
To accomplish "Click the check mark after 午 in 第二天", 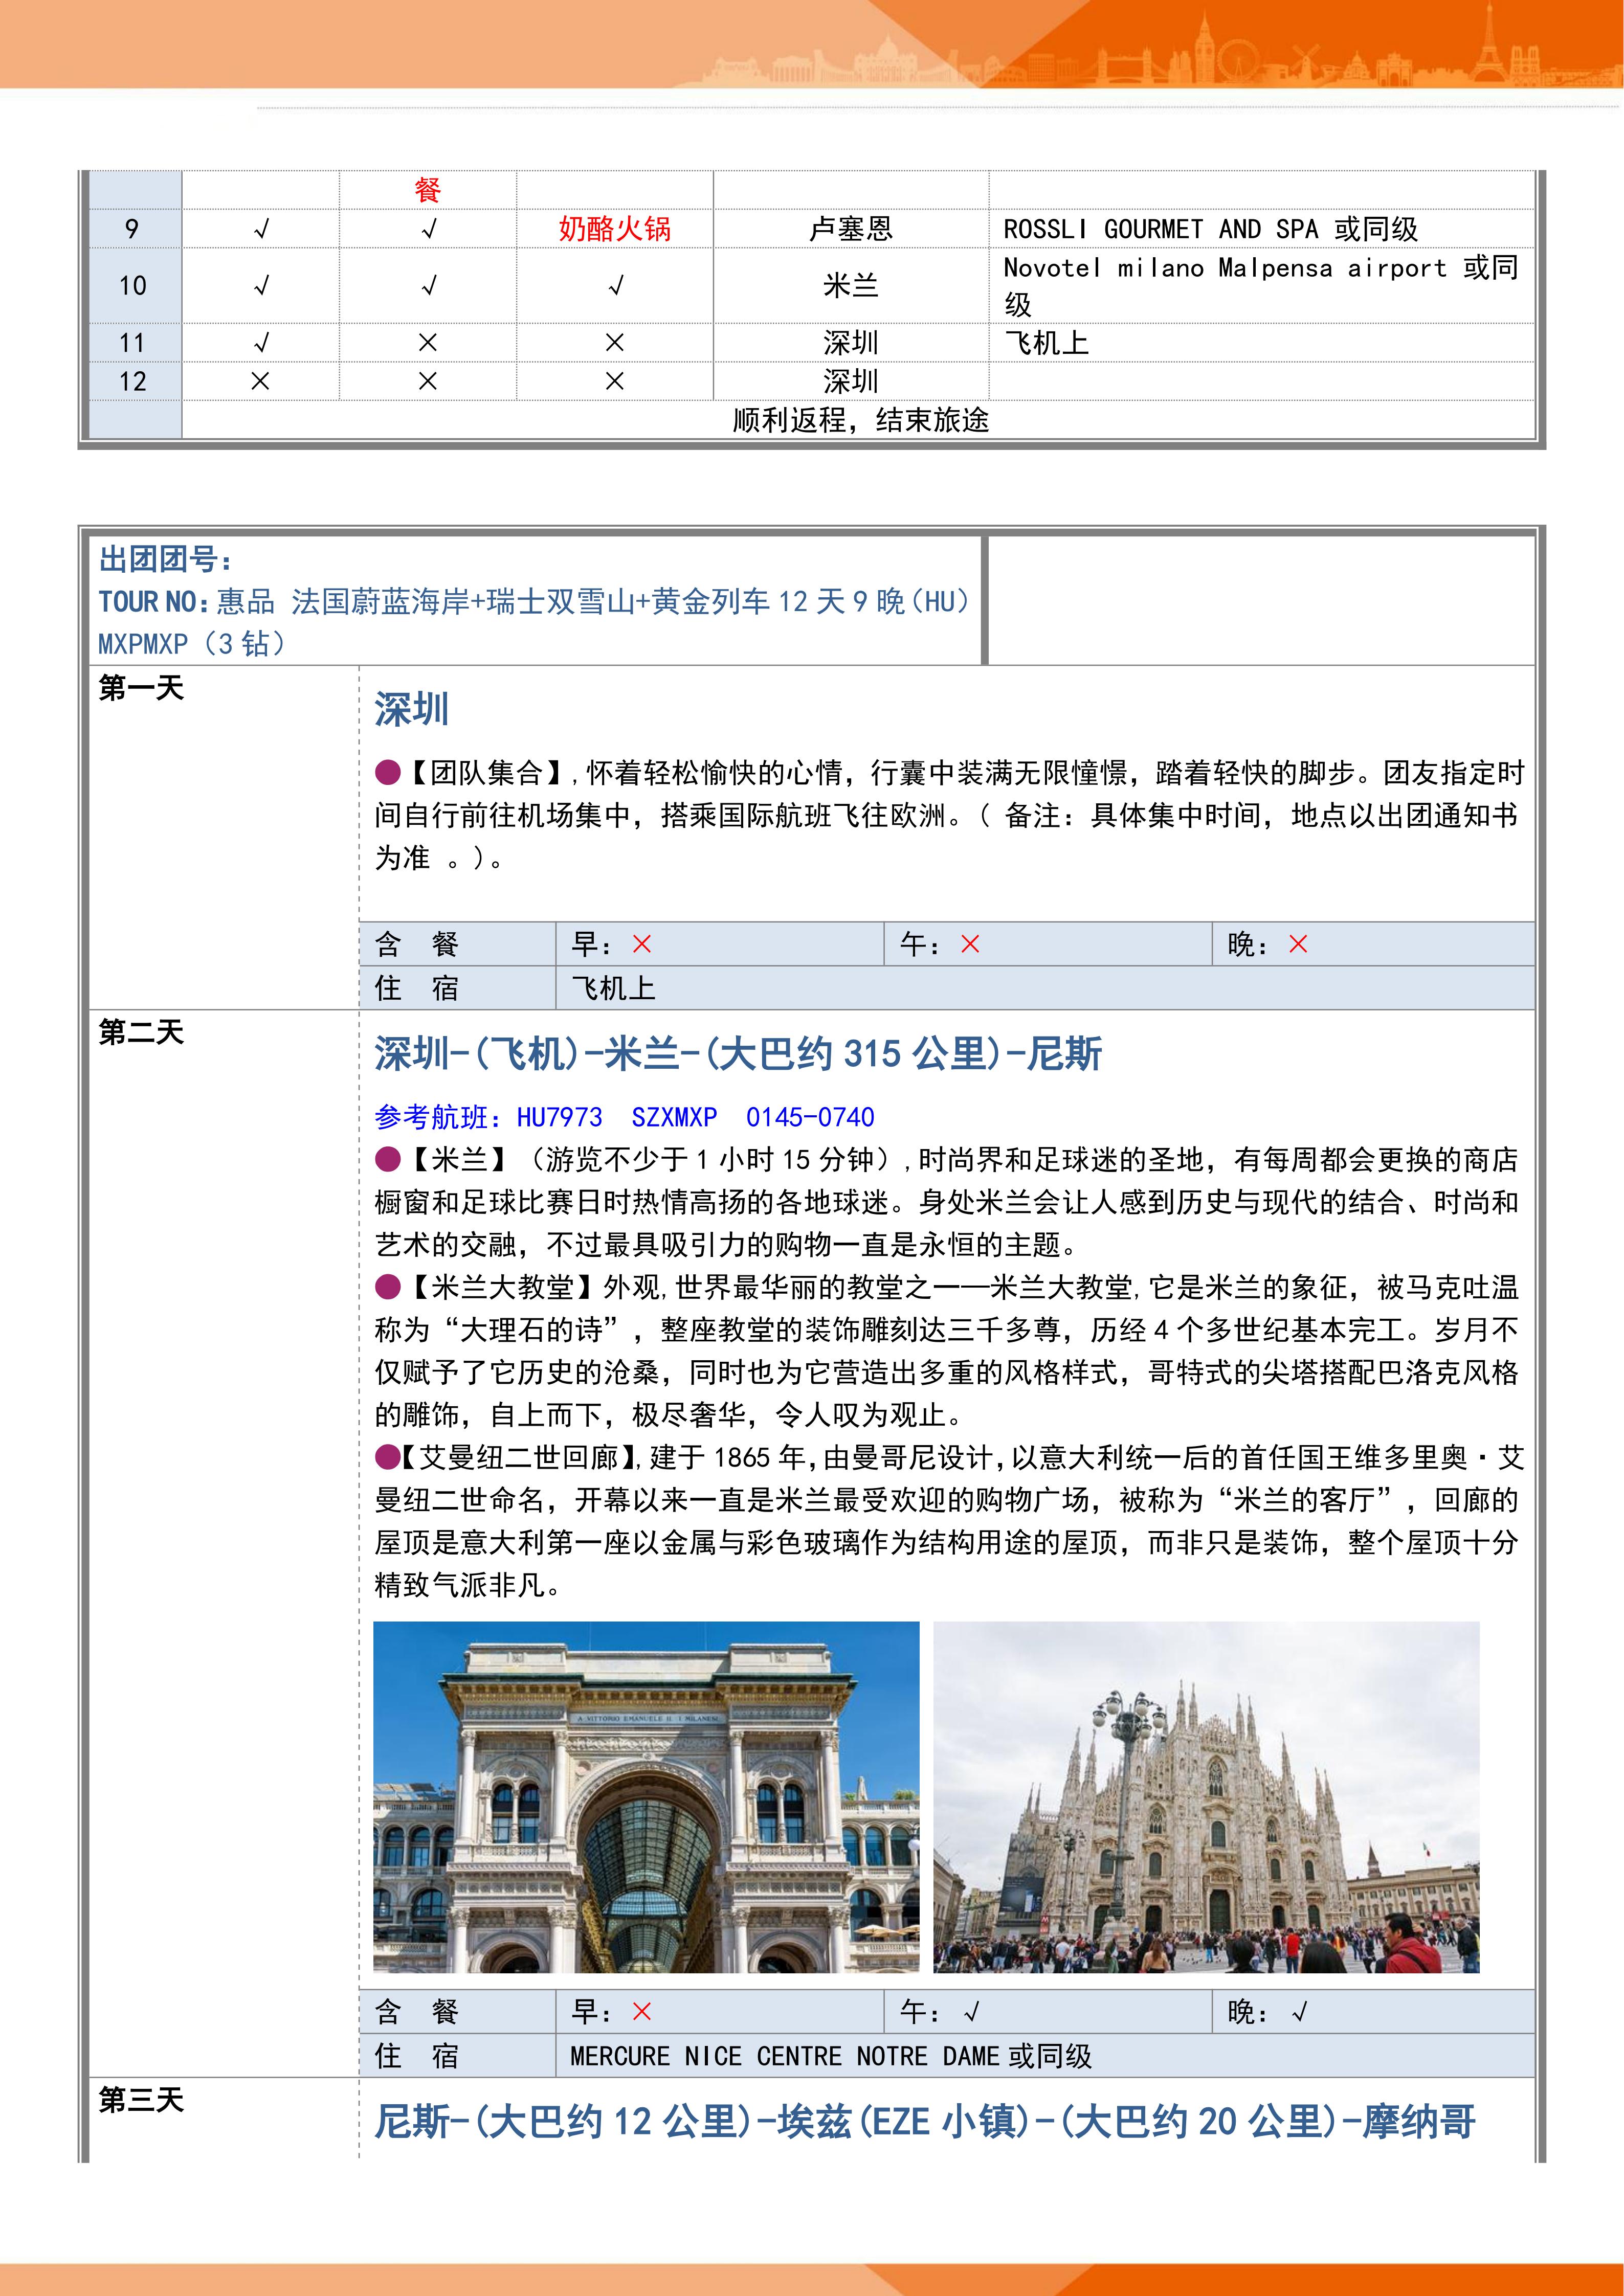I will pyautogui.click(x=971, y=2012).
